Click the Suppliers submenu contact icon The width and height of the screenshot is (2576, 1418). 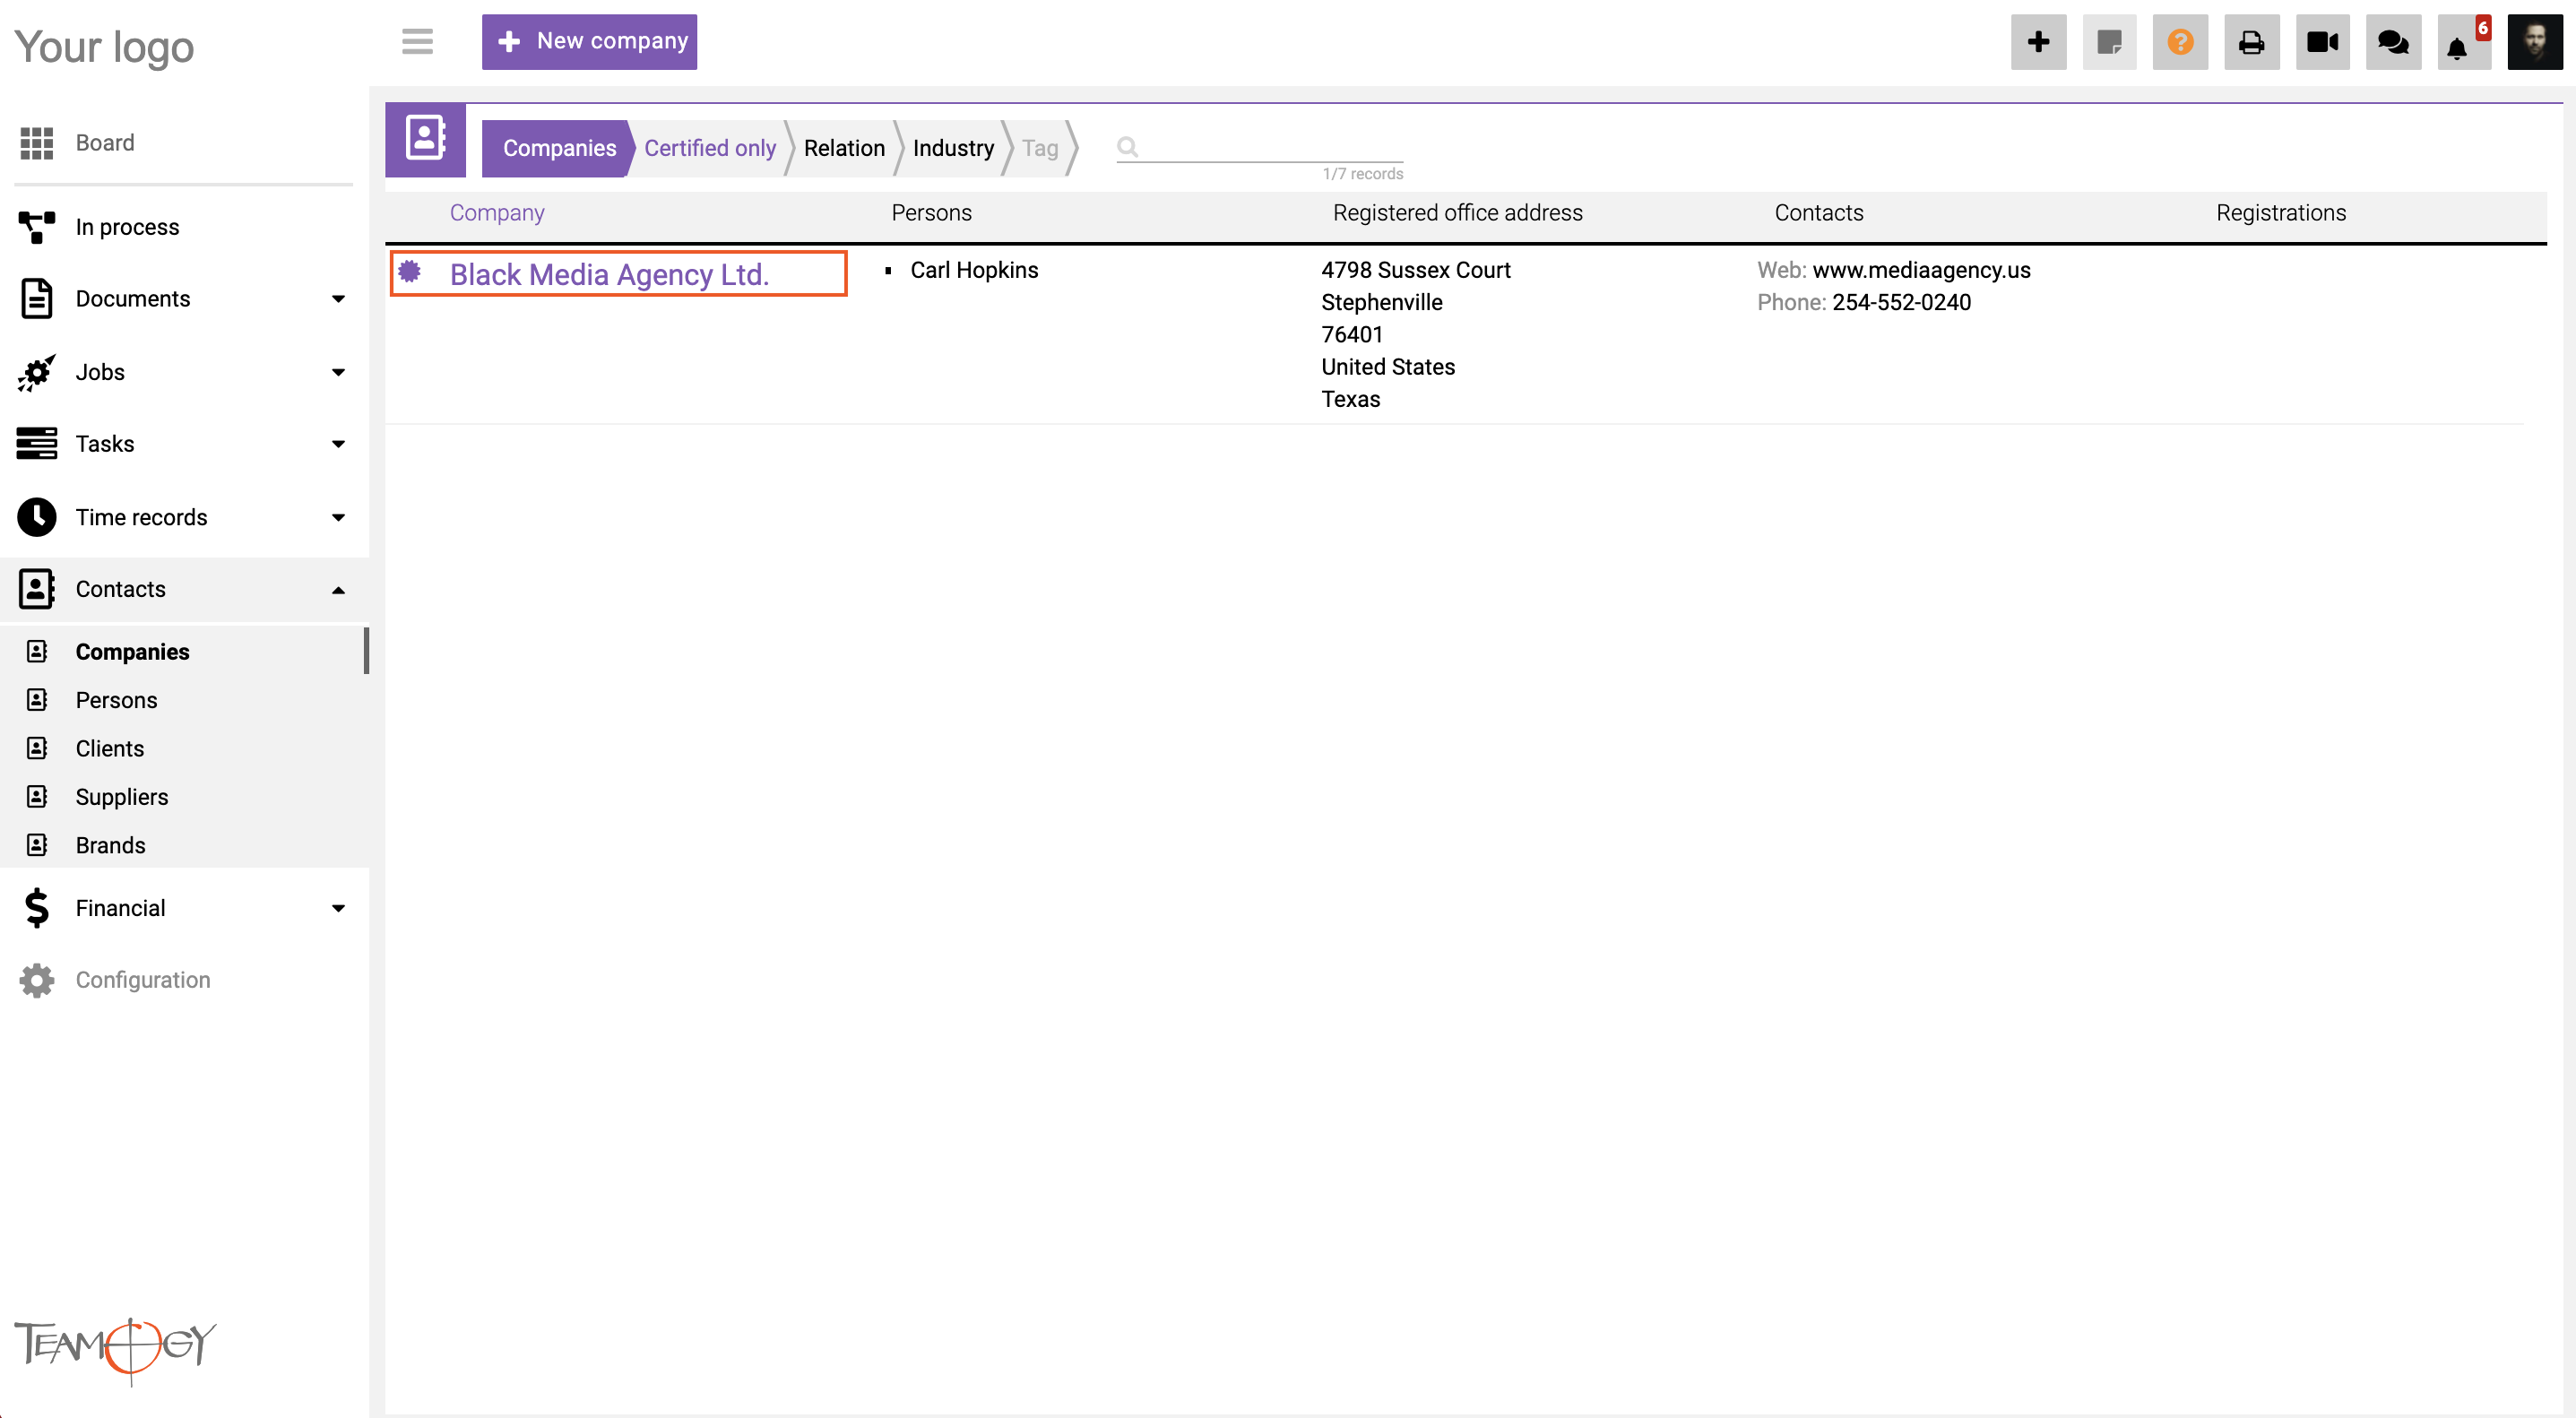37,797
